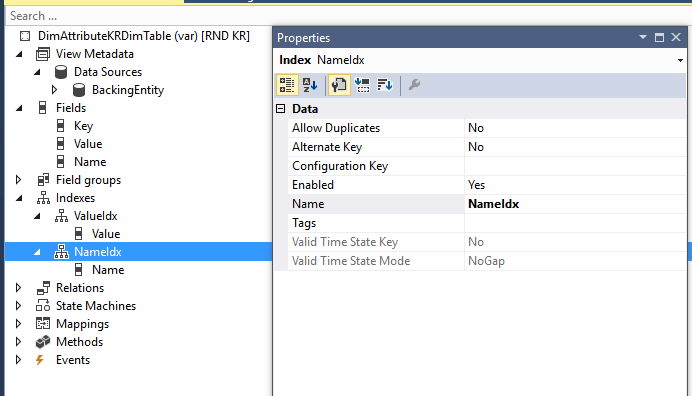Screen dimensions: 692x396
Task: Click the ValueIdx index icon
Action: (x=61, y=216)
